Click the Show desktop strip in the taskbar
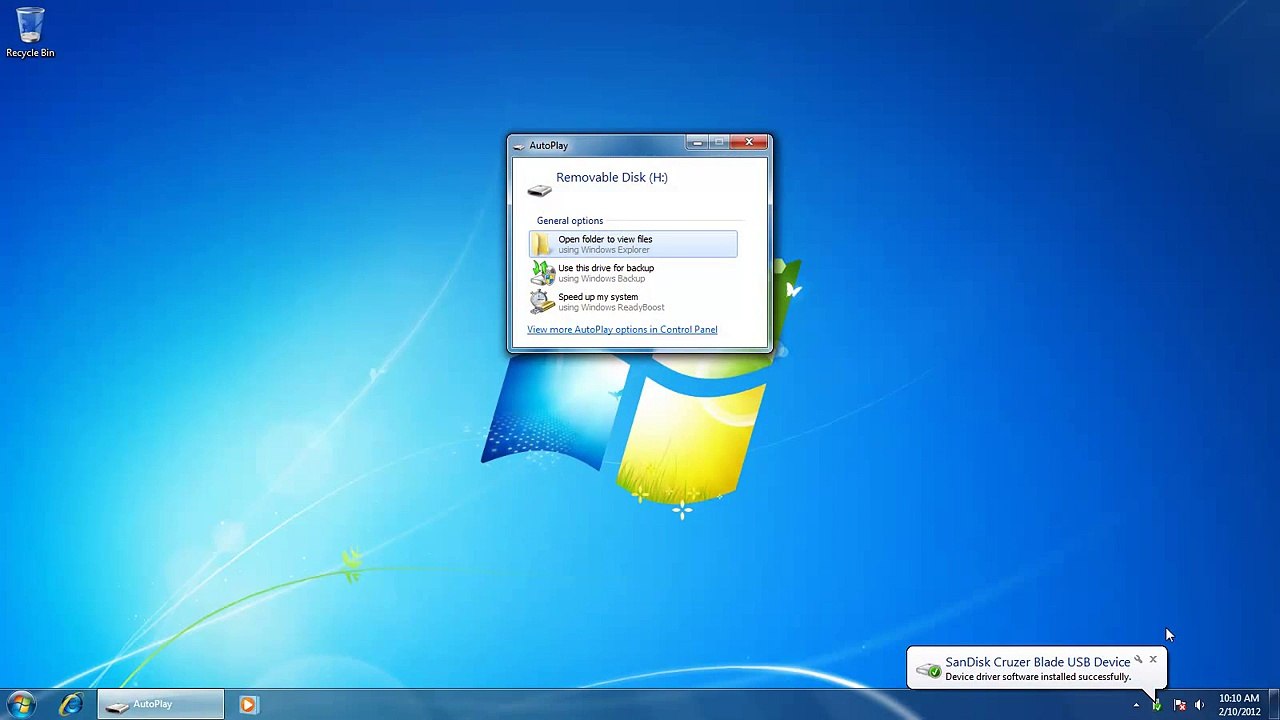 point(1273,705)
